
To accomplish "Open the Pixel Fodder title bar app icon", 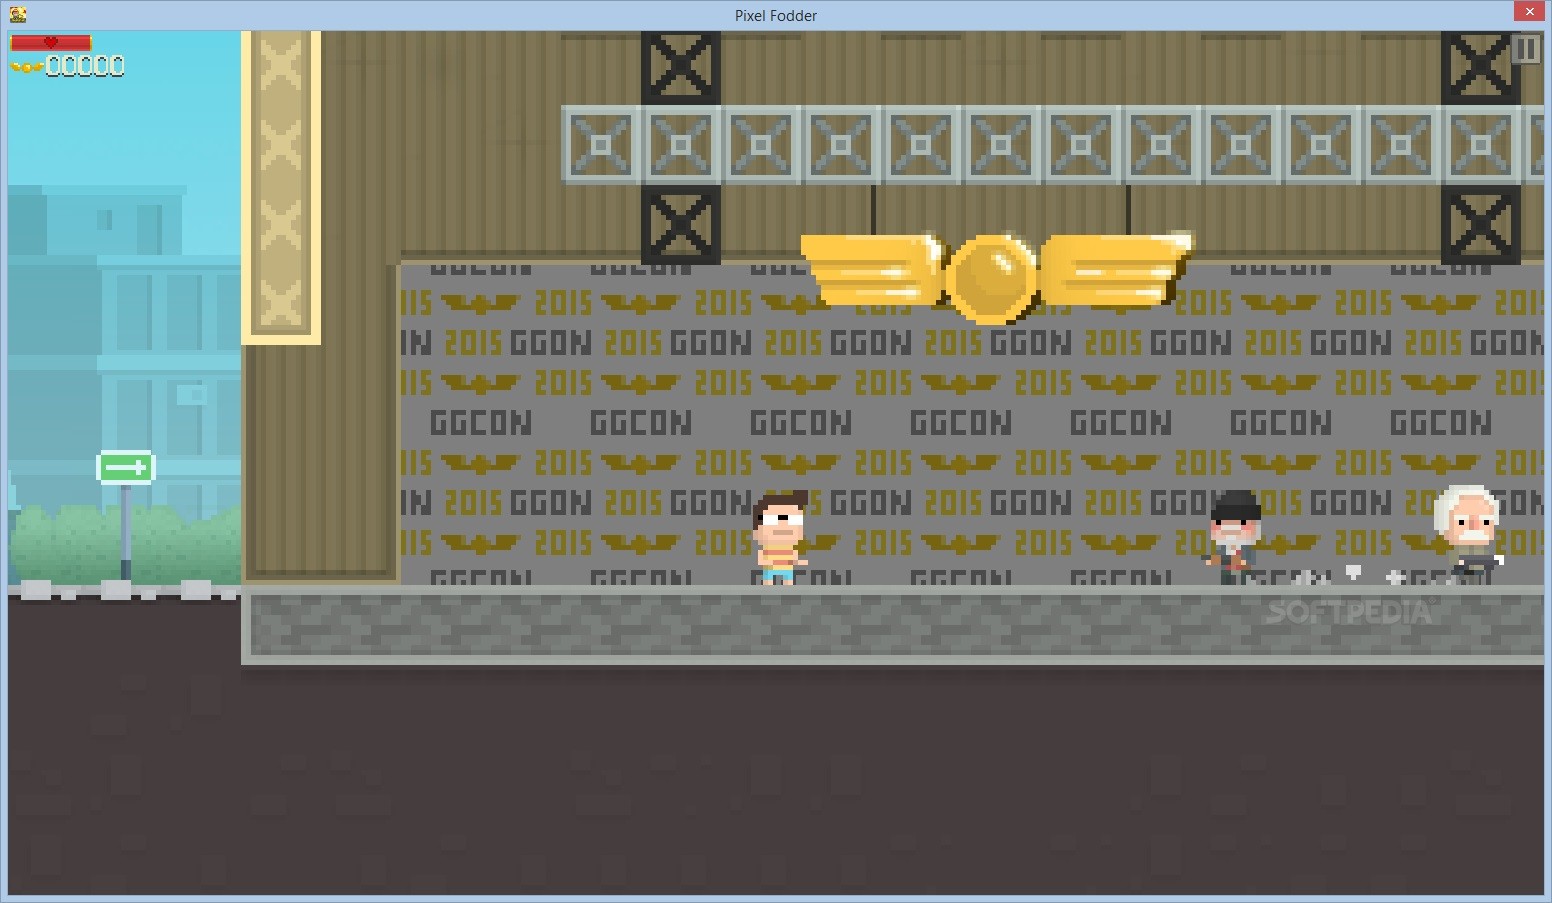I will (x=17, y=14).
